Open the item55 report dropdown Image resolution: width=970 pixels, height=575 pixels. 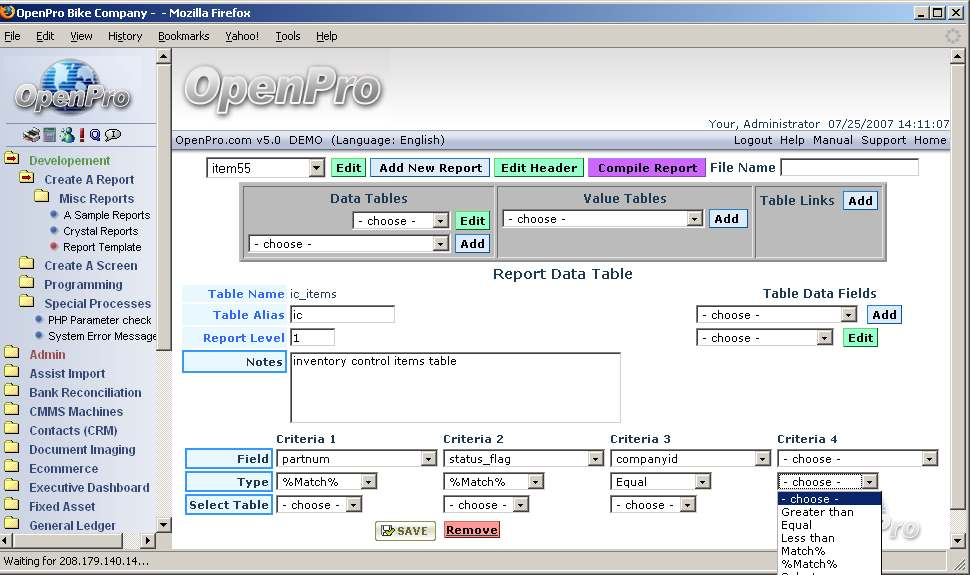pos(316,168)
